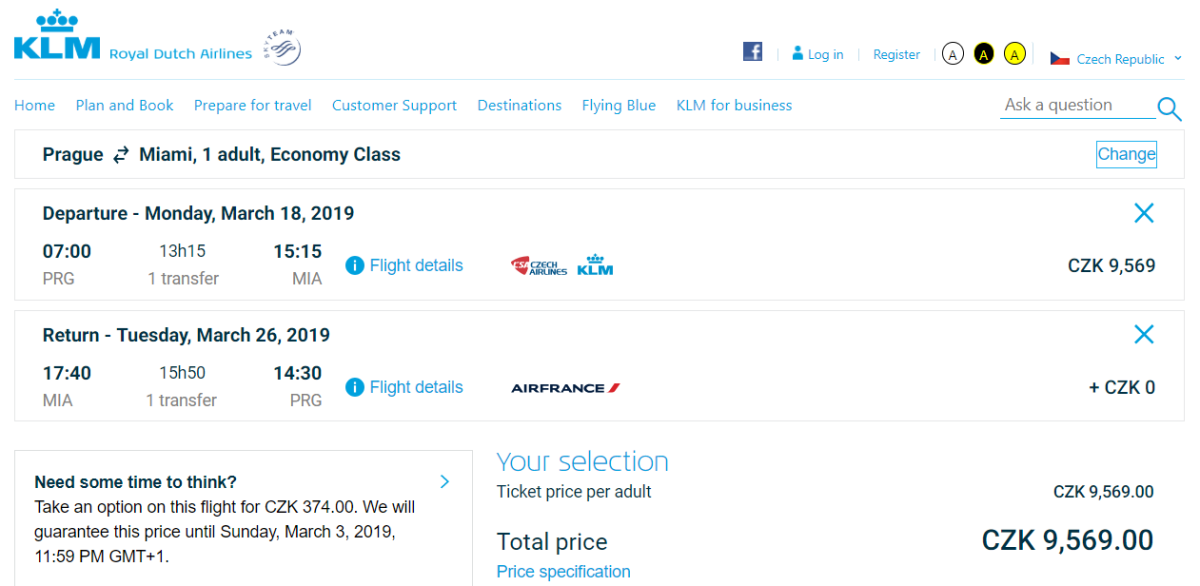The image size is (1200, 586).
Task: Click the Log in link
Action: [817, 54]
